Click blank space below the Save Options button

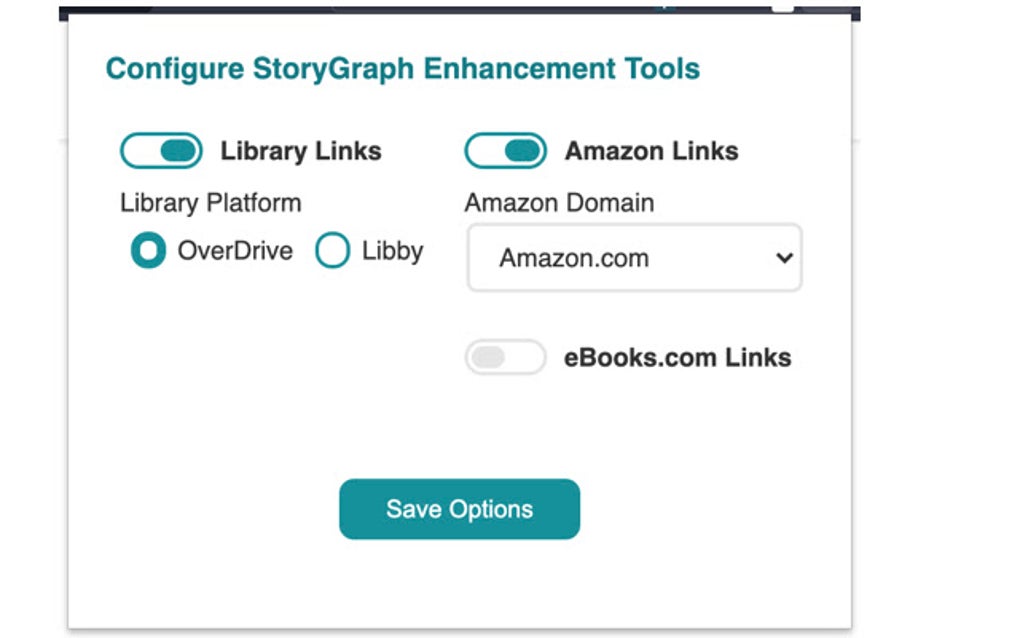[459, 585]
